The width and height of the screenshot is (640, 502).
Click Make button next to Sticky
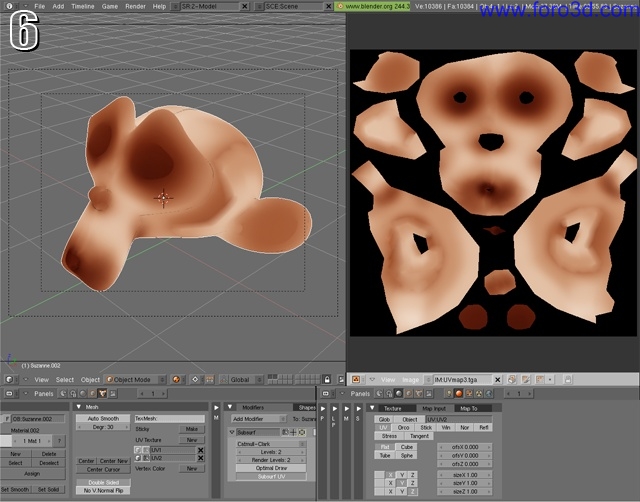coord(192,429)
